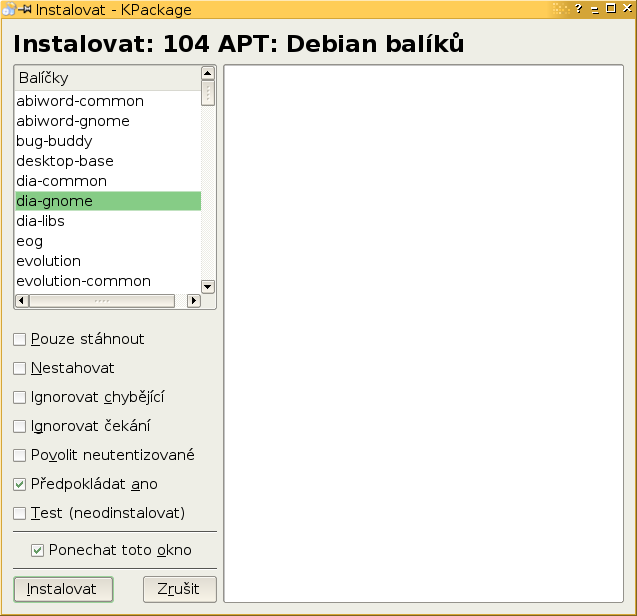Click the horizontal scrollbar handle of package list
This screenshot has height=616, width=637.
pos(102,301)
